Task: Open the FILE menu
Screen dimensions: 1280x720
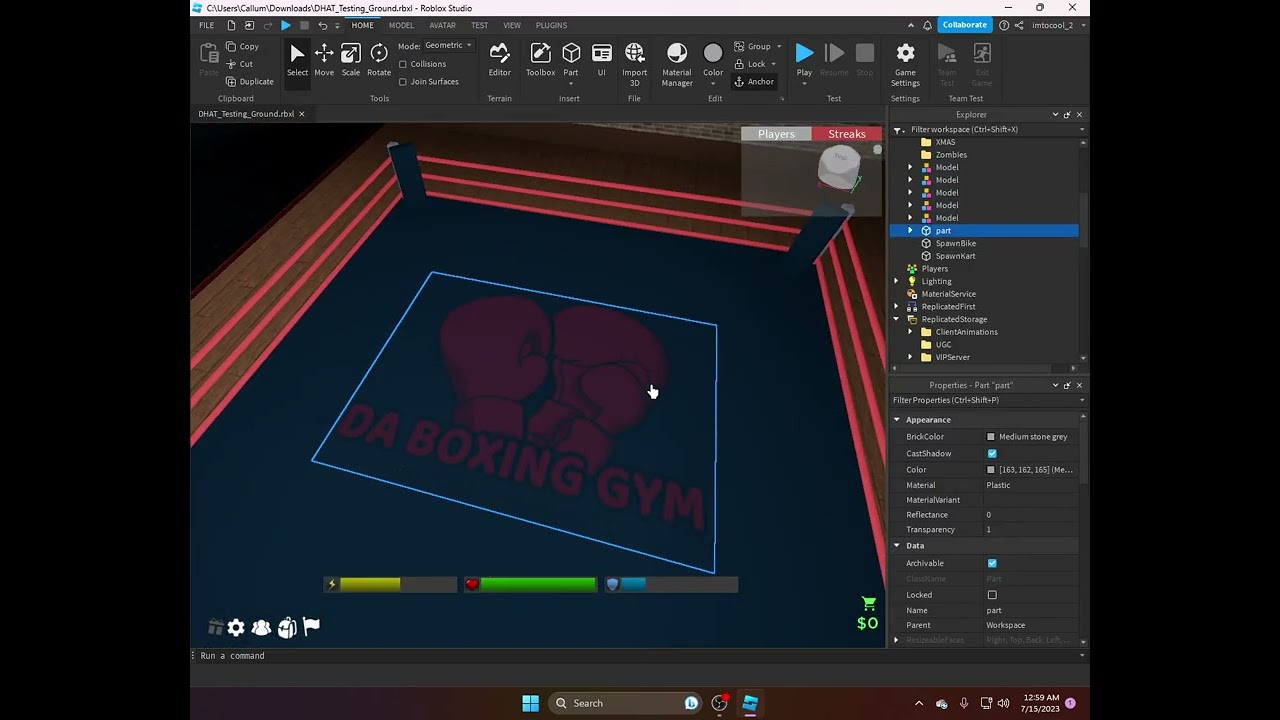Action: [206, 25]
